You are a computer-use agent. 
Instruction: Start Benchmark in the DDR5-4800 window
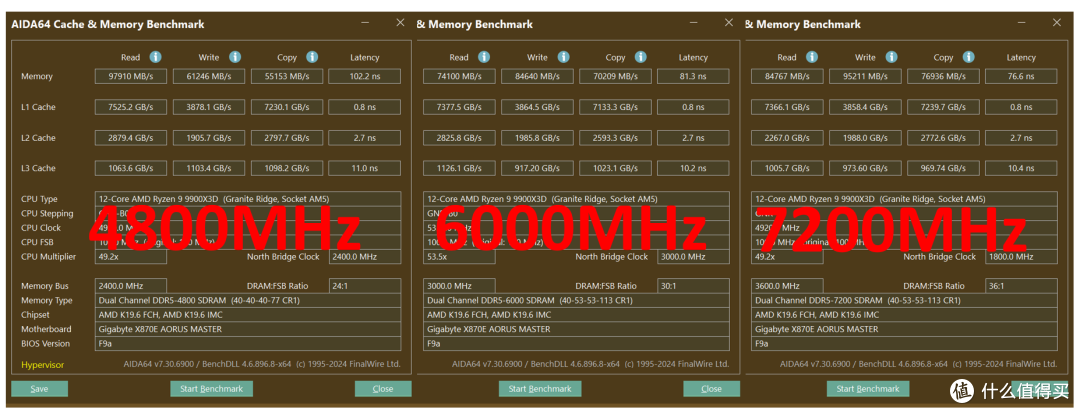point(211,389)
